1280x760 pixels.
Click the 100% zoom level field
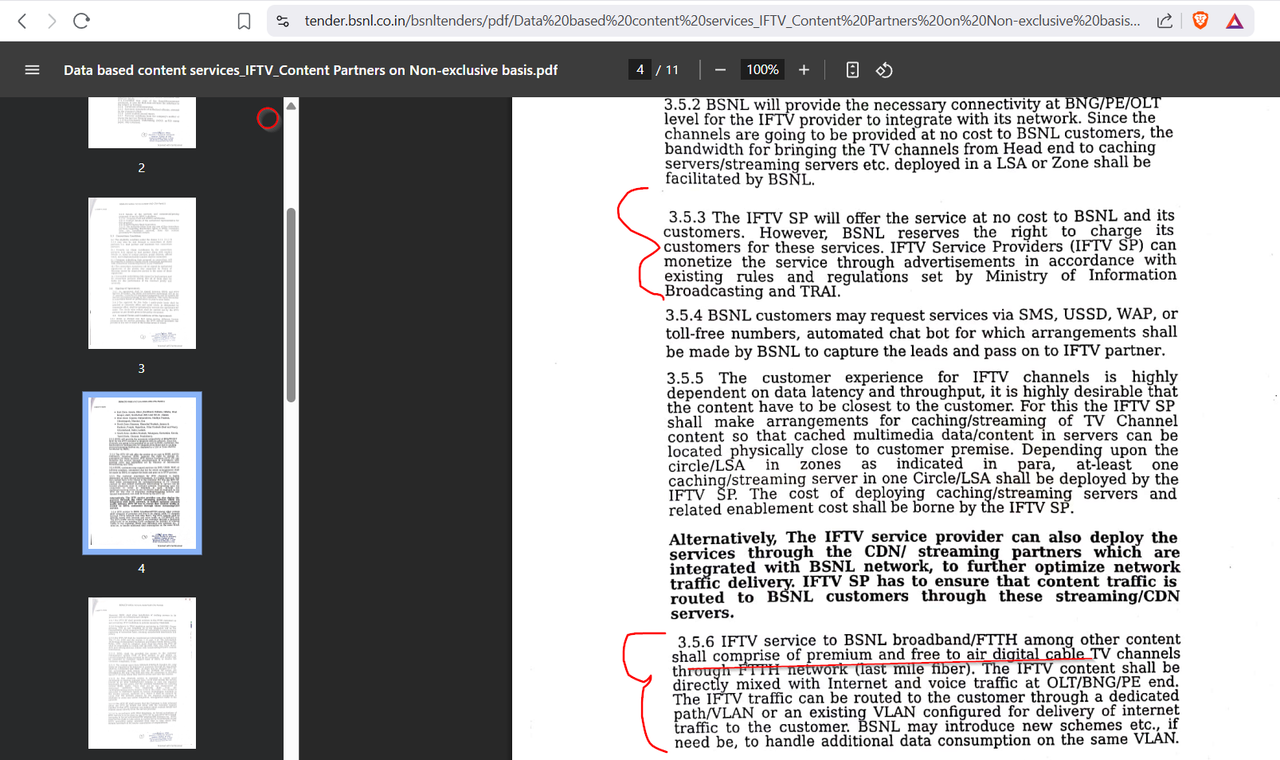point(762,70)
